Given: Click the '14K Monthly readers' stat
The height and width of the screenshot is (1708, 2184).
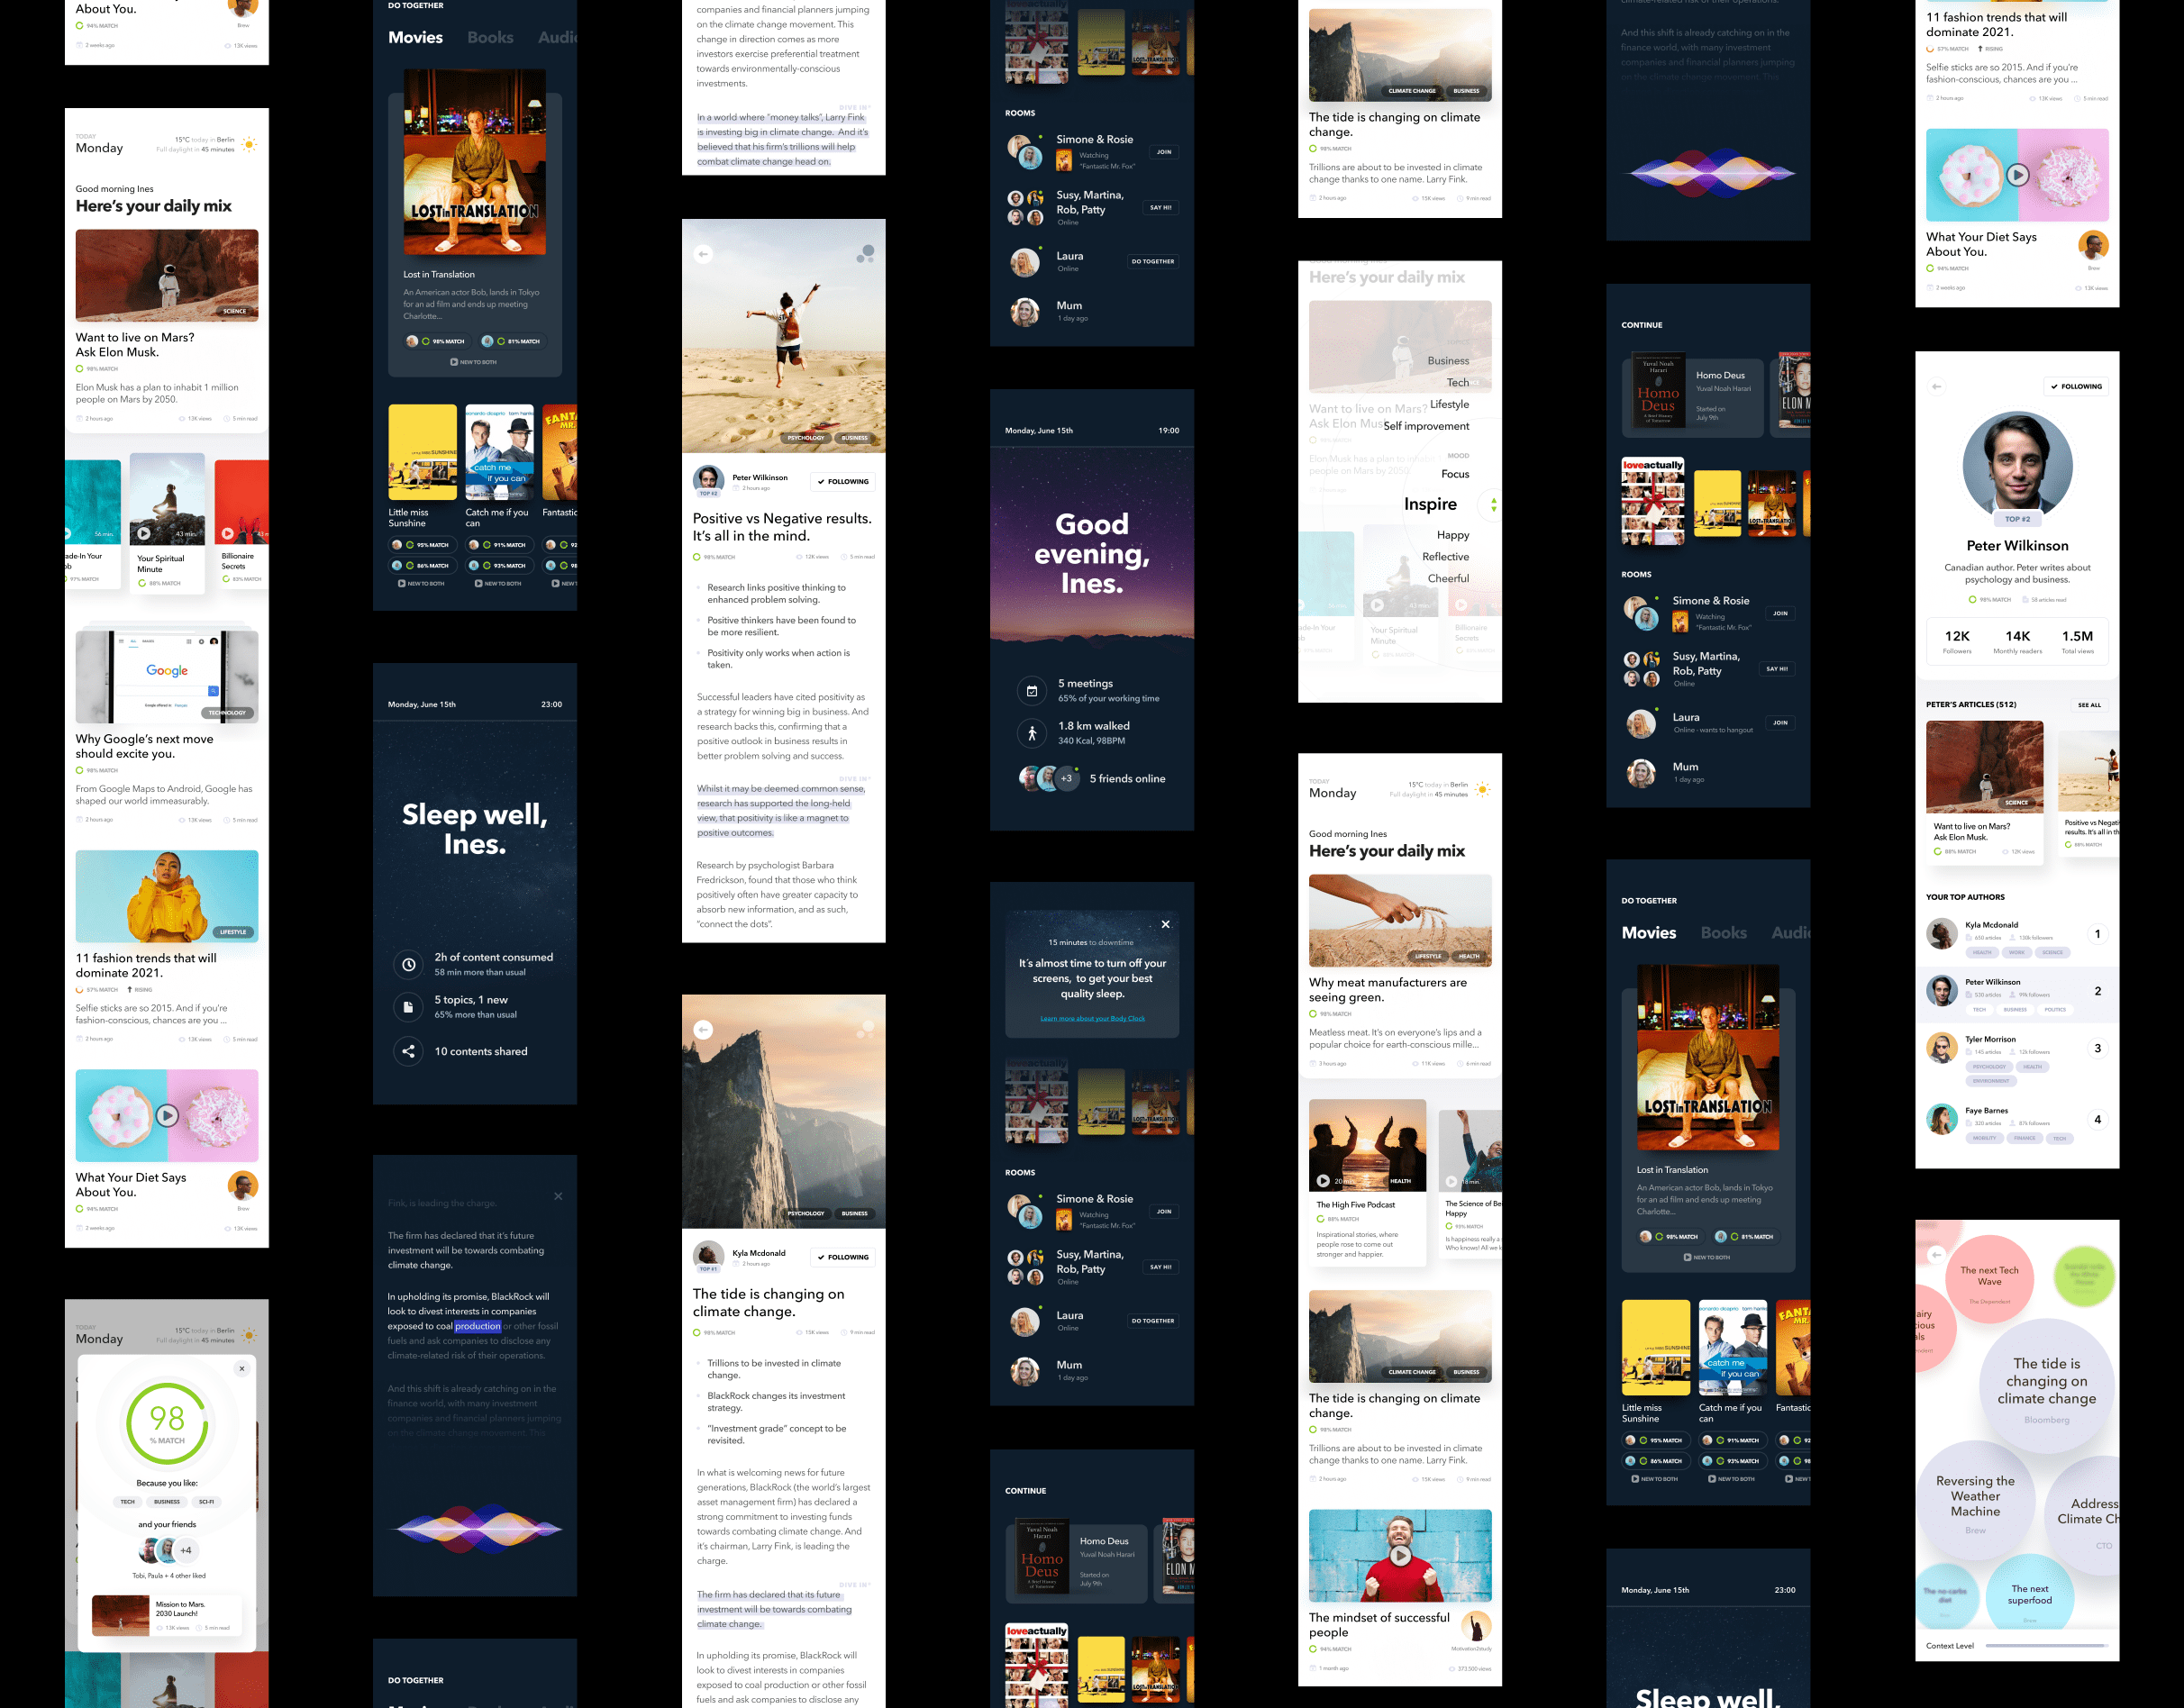Looking at the screenshot, I should tap(2017, 641).
